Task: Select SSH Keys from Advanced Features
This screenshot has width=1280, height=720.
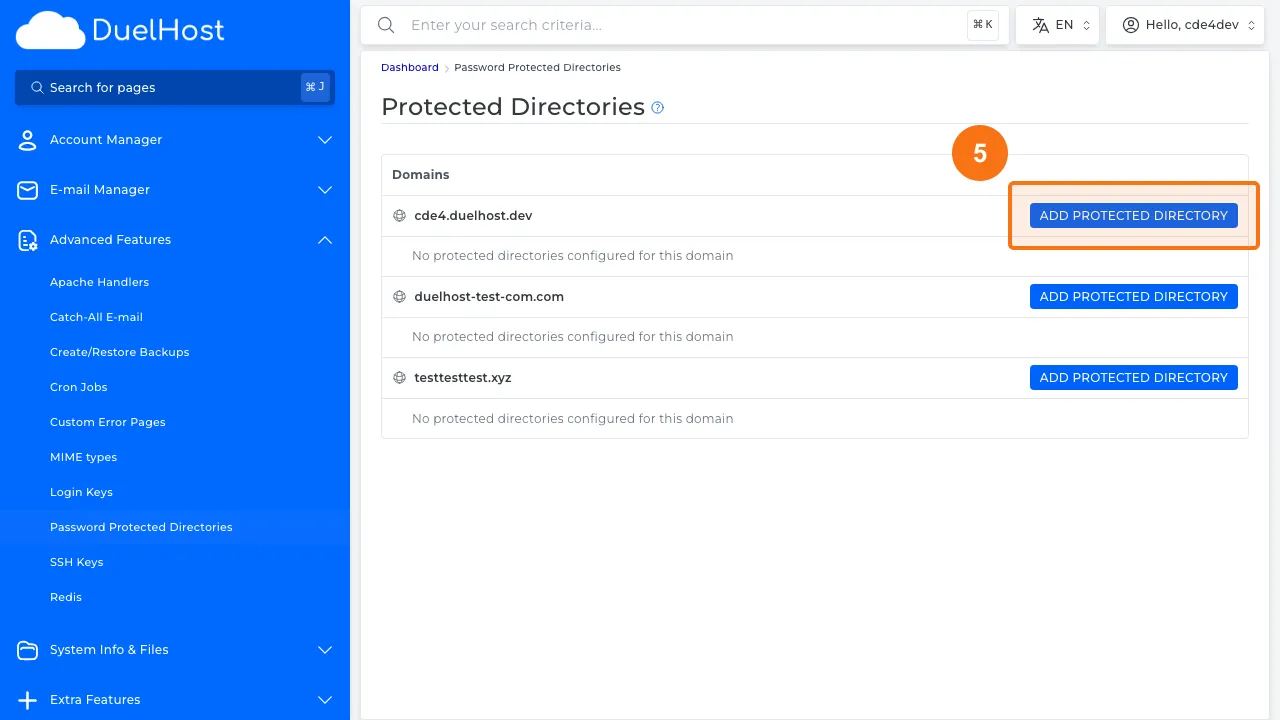Action: [x=76, y=562]
